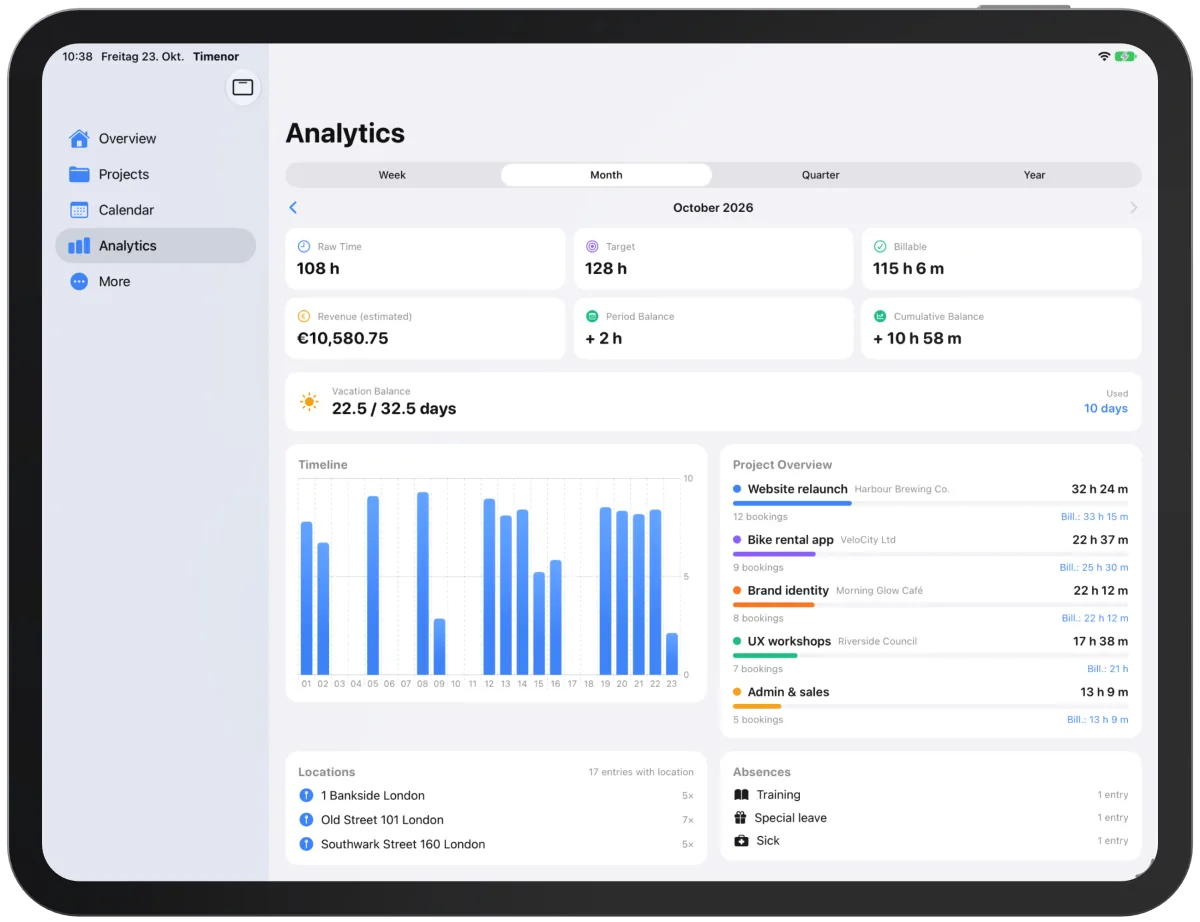
Task: Open the Period Balance + 2 h card
Action: click(713, 328)
